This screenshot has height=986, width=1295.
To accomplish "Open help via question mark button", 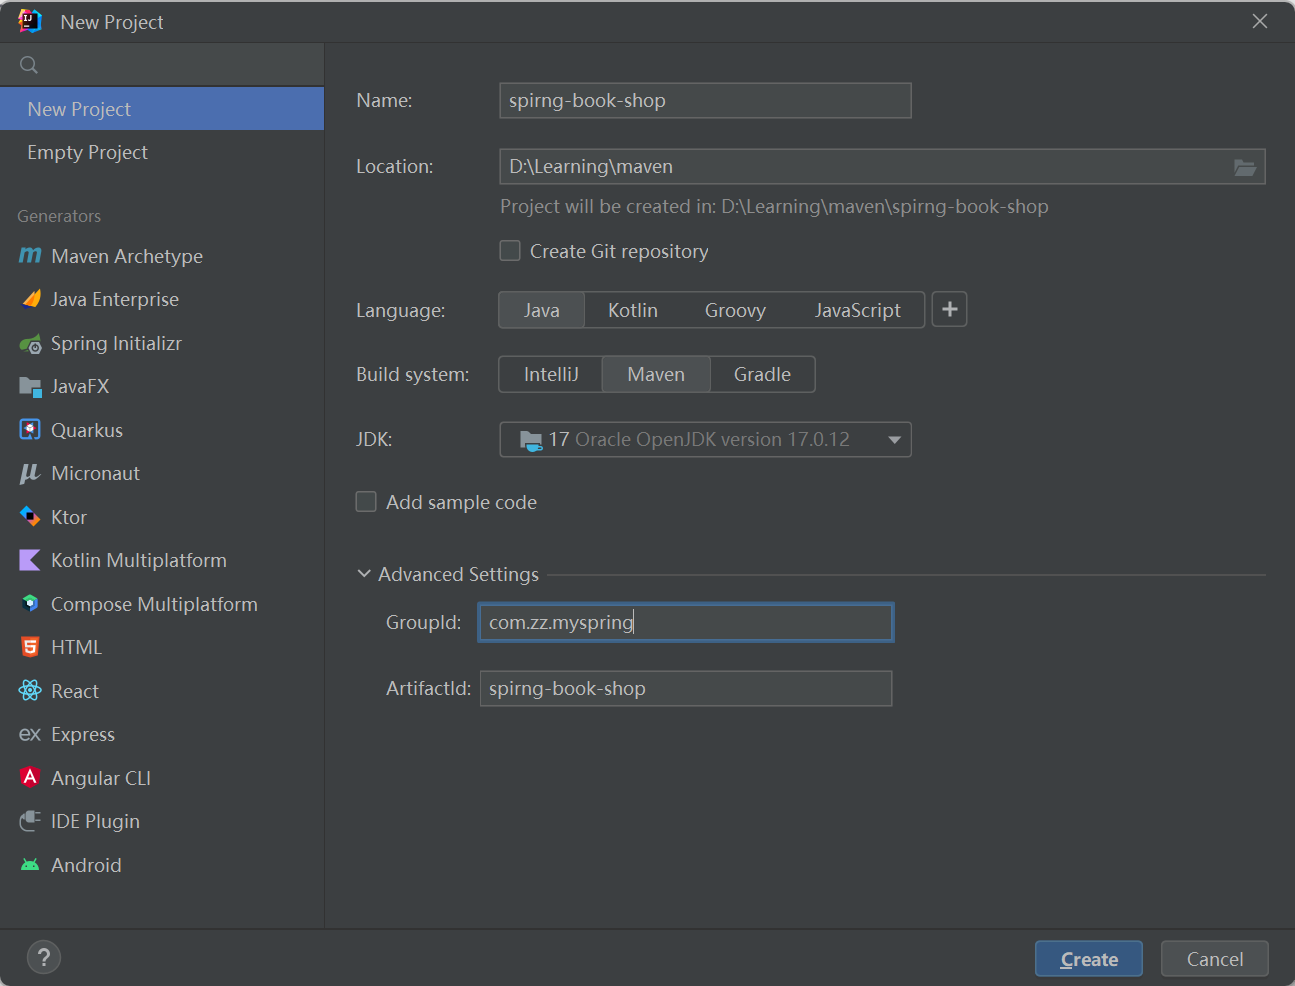I will tap(44, 958).
